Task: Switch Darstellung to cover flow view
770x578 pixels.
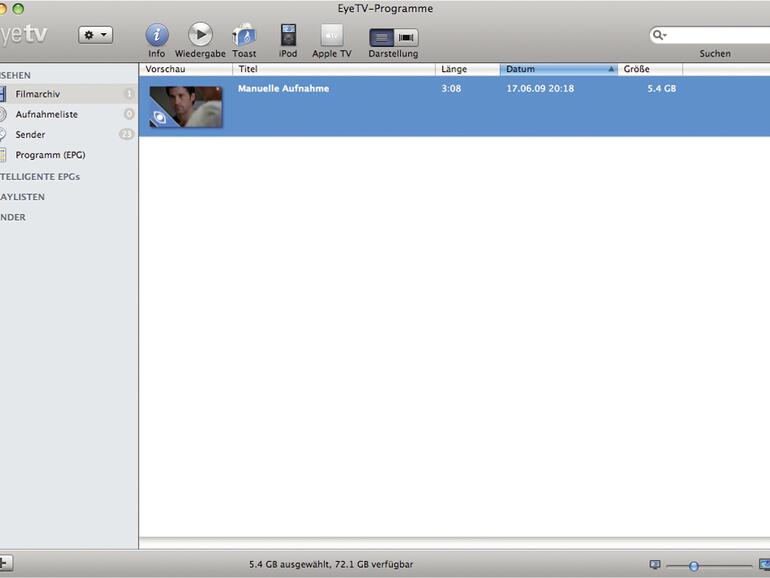Action: 406,37
